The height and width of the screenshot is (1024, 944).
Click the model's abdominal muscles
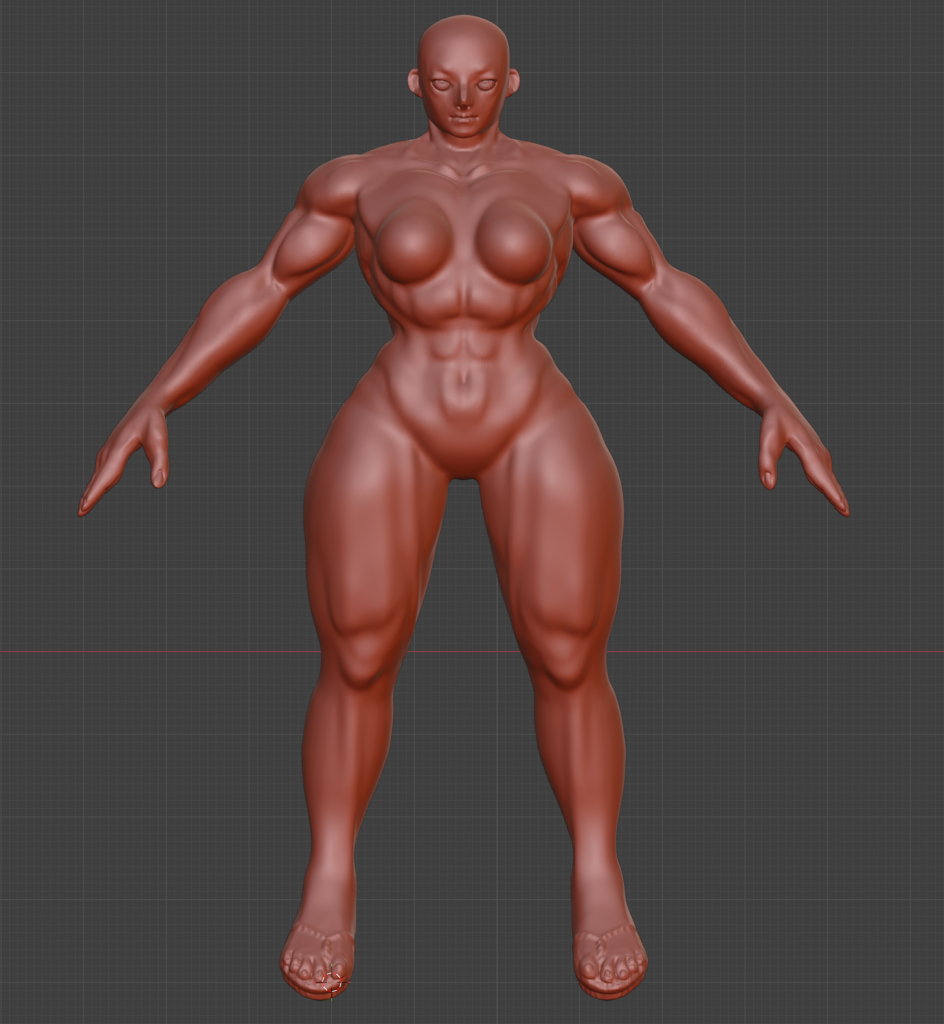pyautogui.click(x=463, y=340)
